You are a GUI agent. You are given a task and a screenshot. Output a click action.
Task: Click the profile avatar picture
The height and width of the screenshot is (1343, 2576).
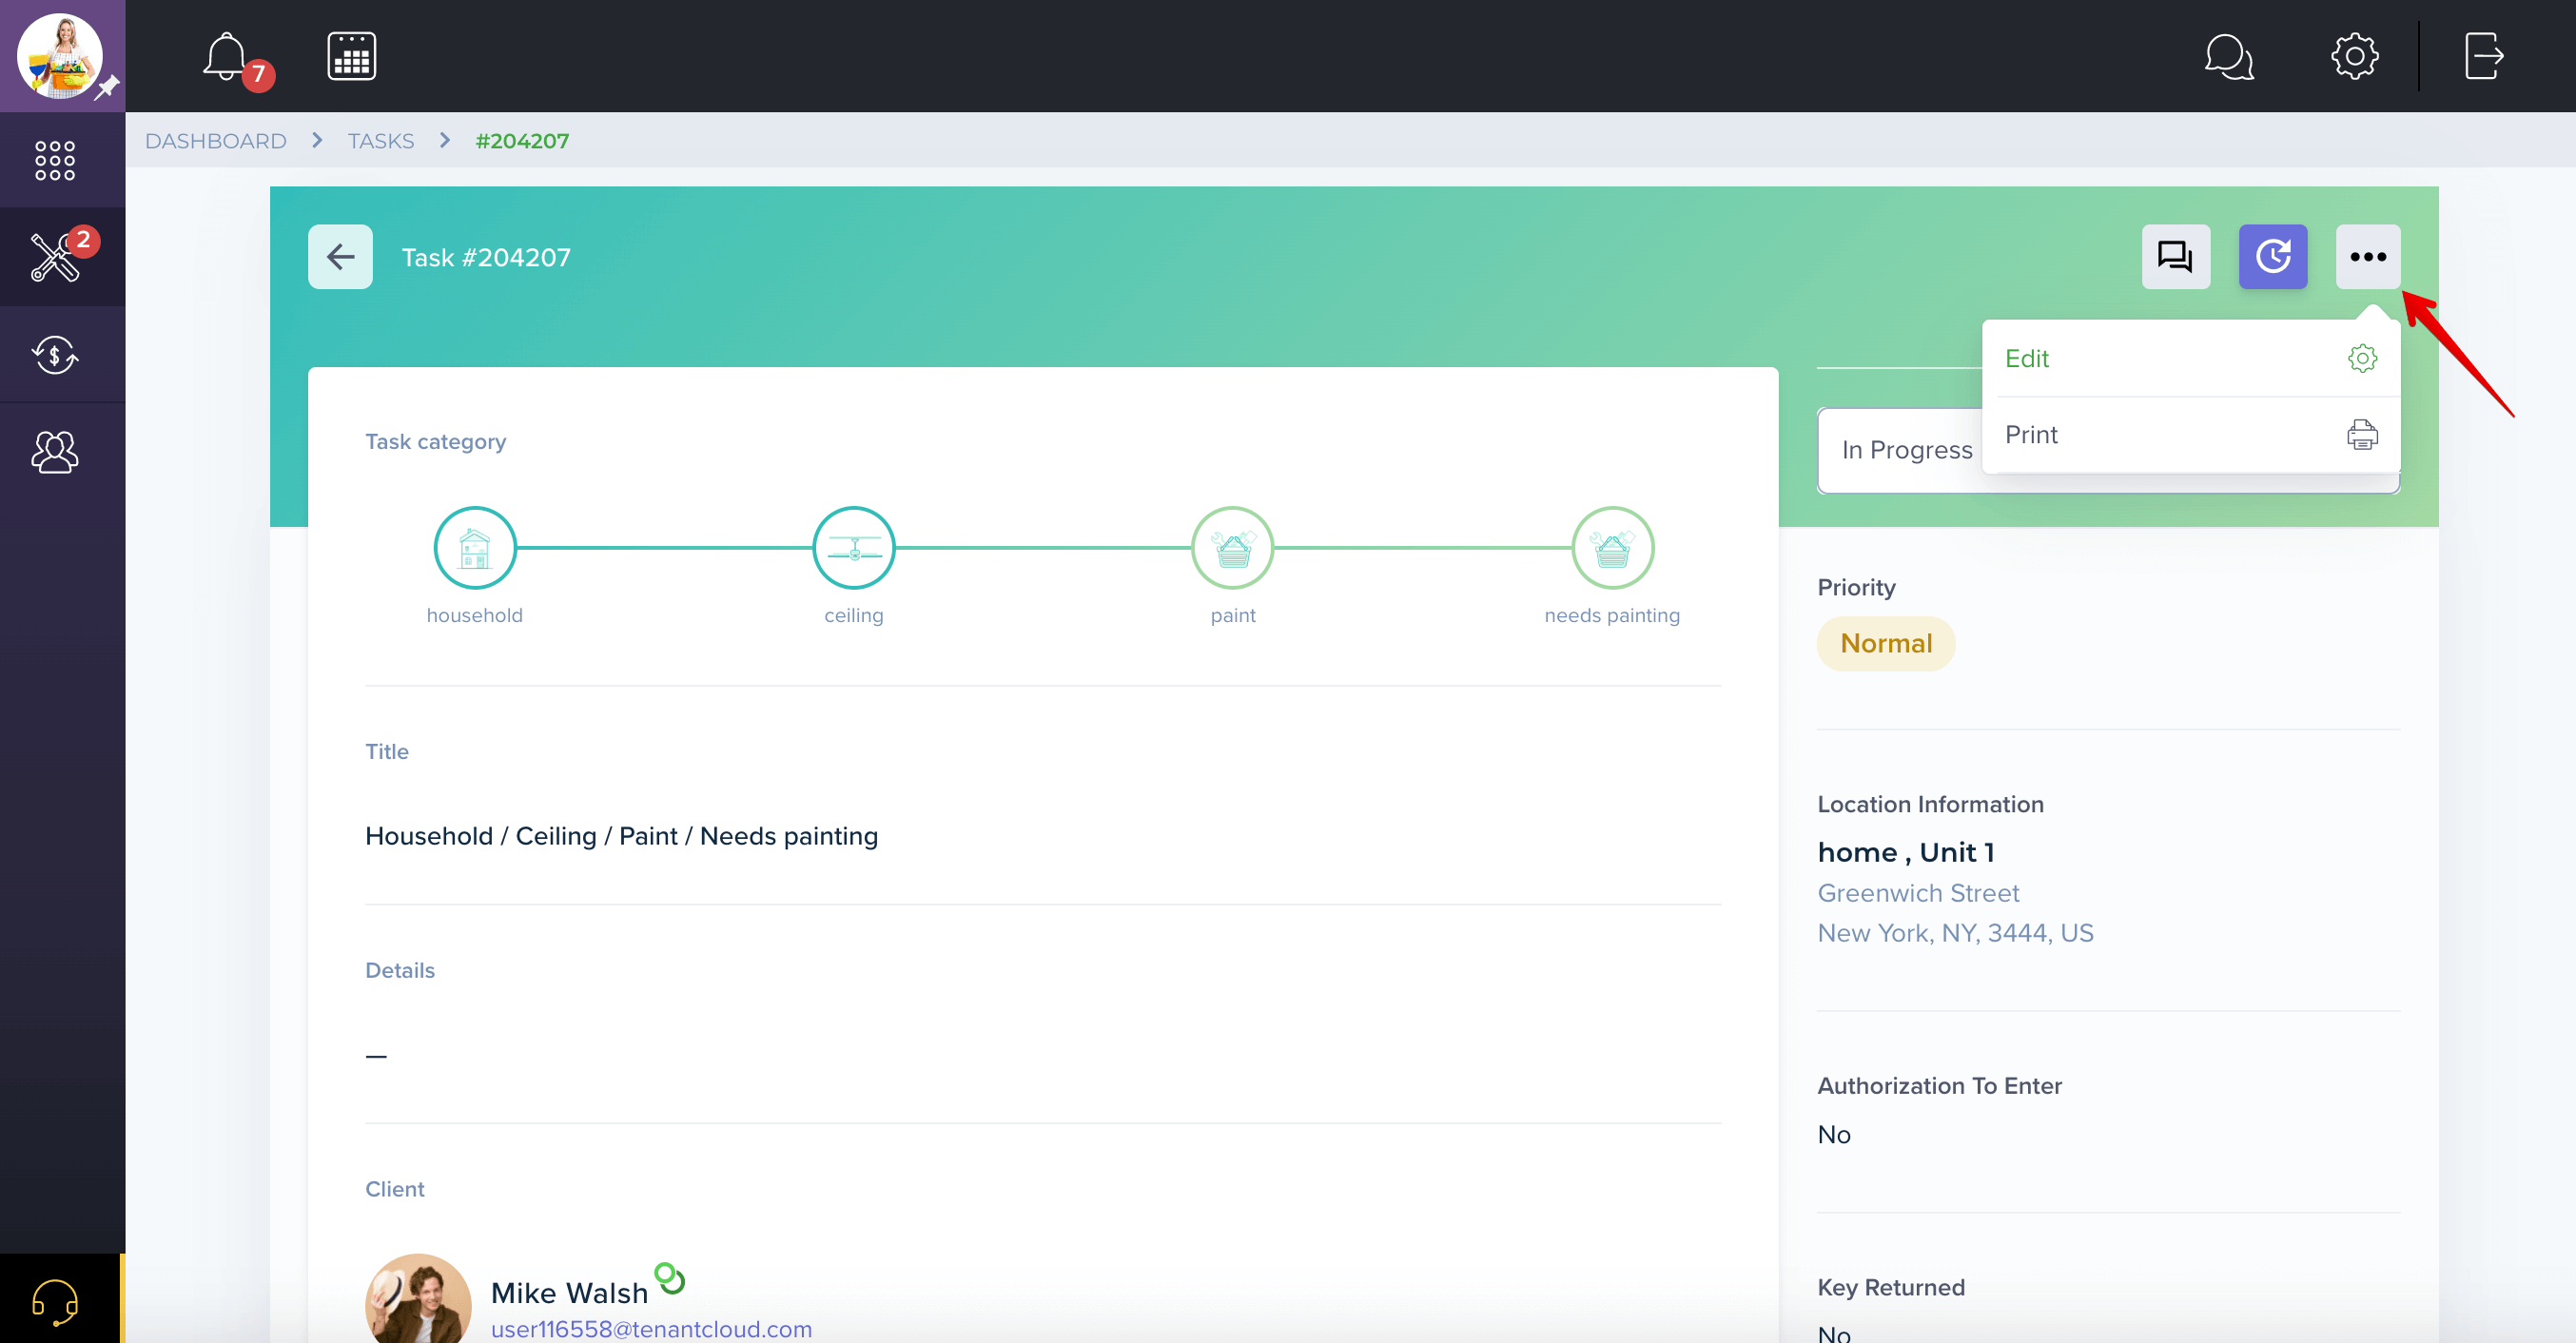click(59, 55)
